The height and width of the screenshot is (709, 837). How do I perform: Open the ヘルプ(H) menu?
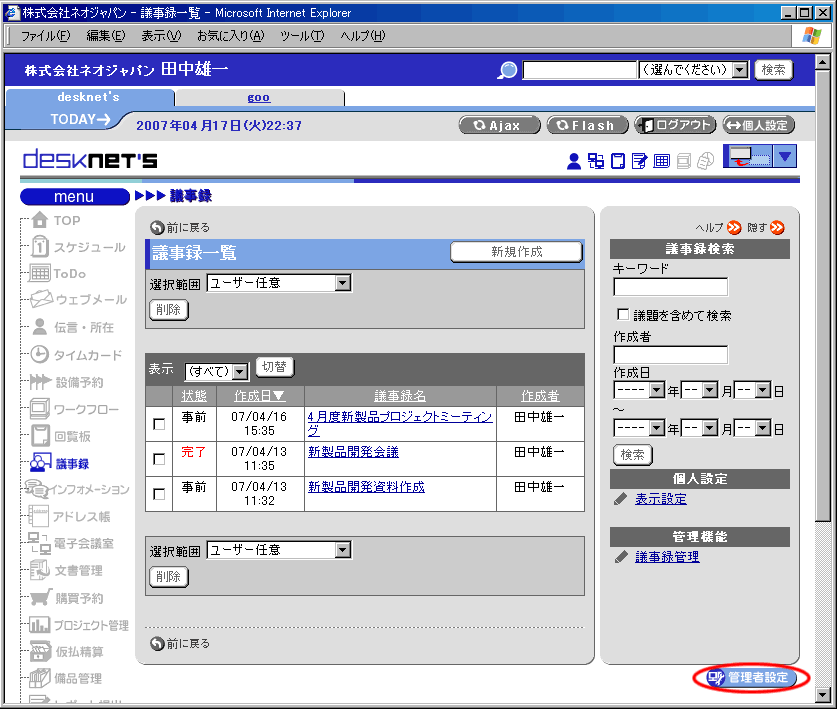click(363, 36)
